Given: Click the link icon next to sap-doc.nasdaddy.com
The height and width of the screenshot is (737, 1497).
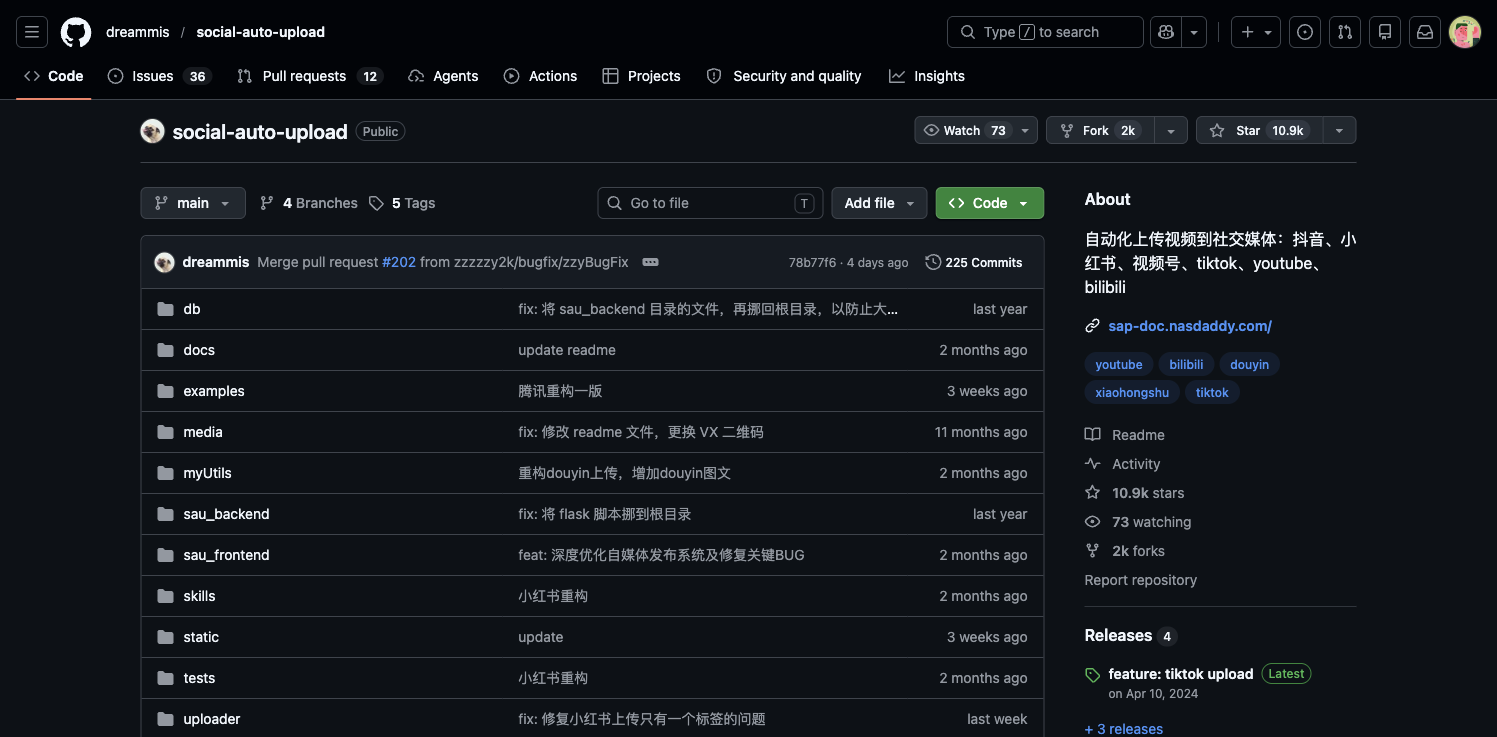Looking at the screenshot, I should coord(1092,326).
